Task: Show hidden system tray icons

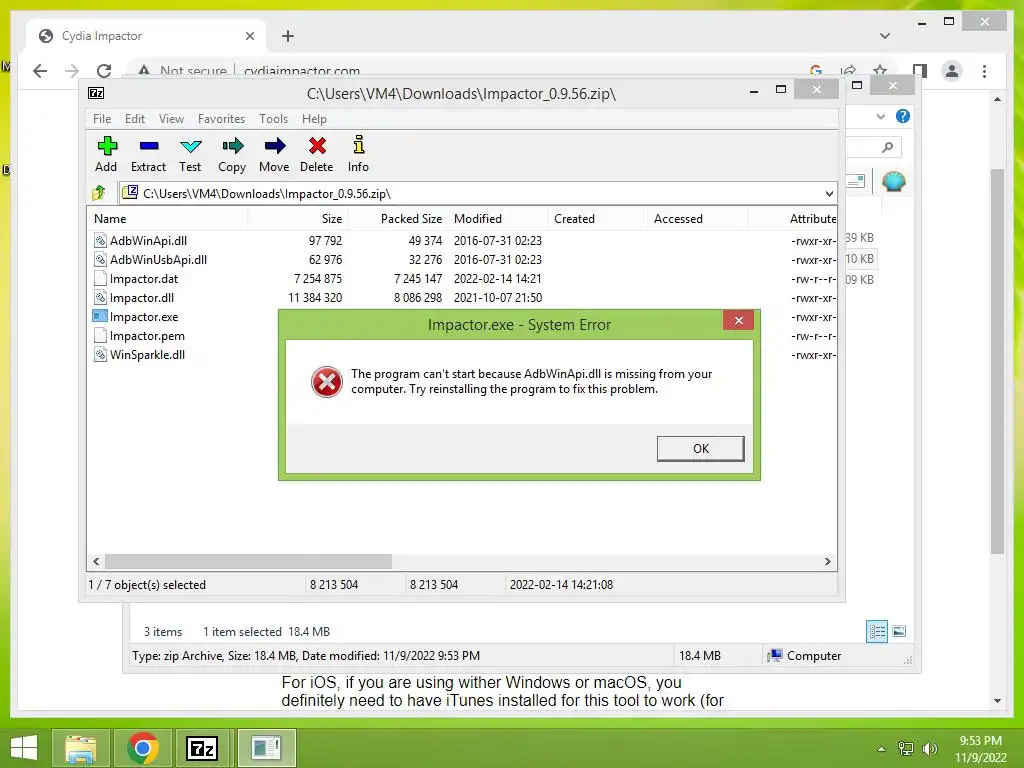Action: pyautogui.click(x=881, y=749)
